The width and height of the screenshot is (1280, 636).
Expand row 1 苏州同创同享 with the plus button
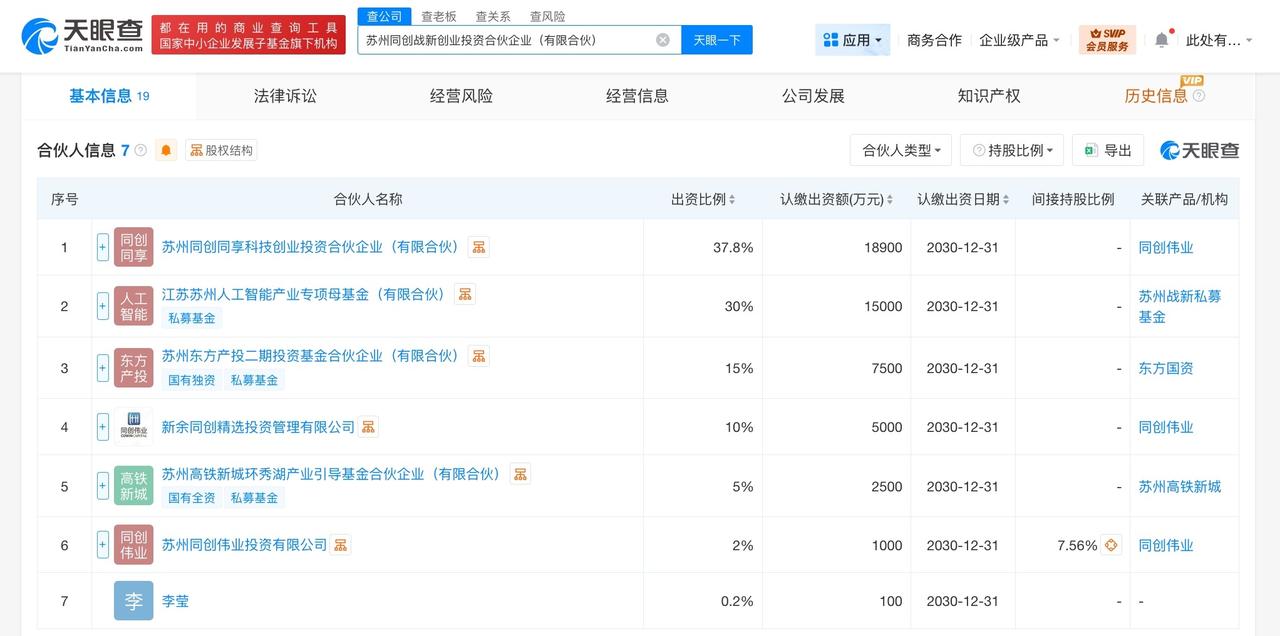click(x=103, y=247)
